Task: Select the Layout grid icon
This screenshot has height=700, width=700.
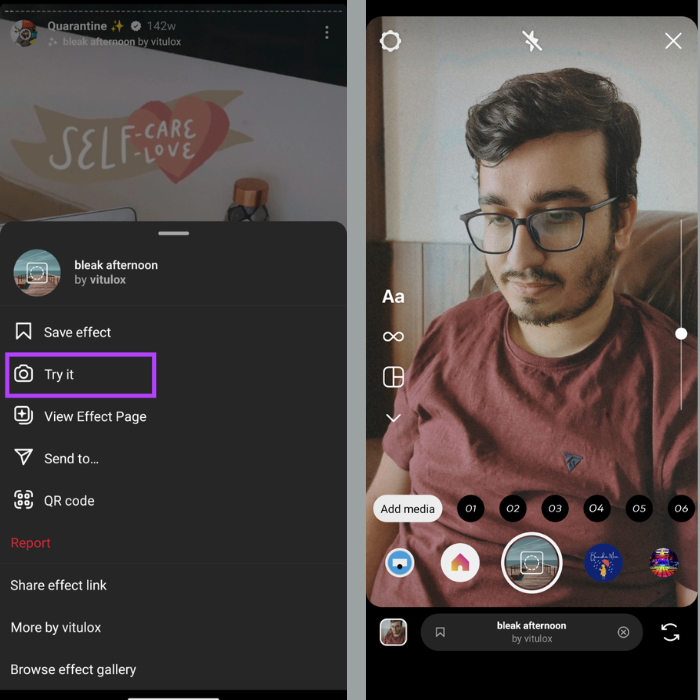Action: point(393,377)
